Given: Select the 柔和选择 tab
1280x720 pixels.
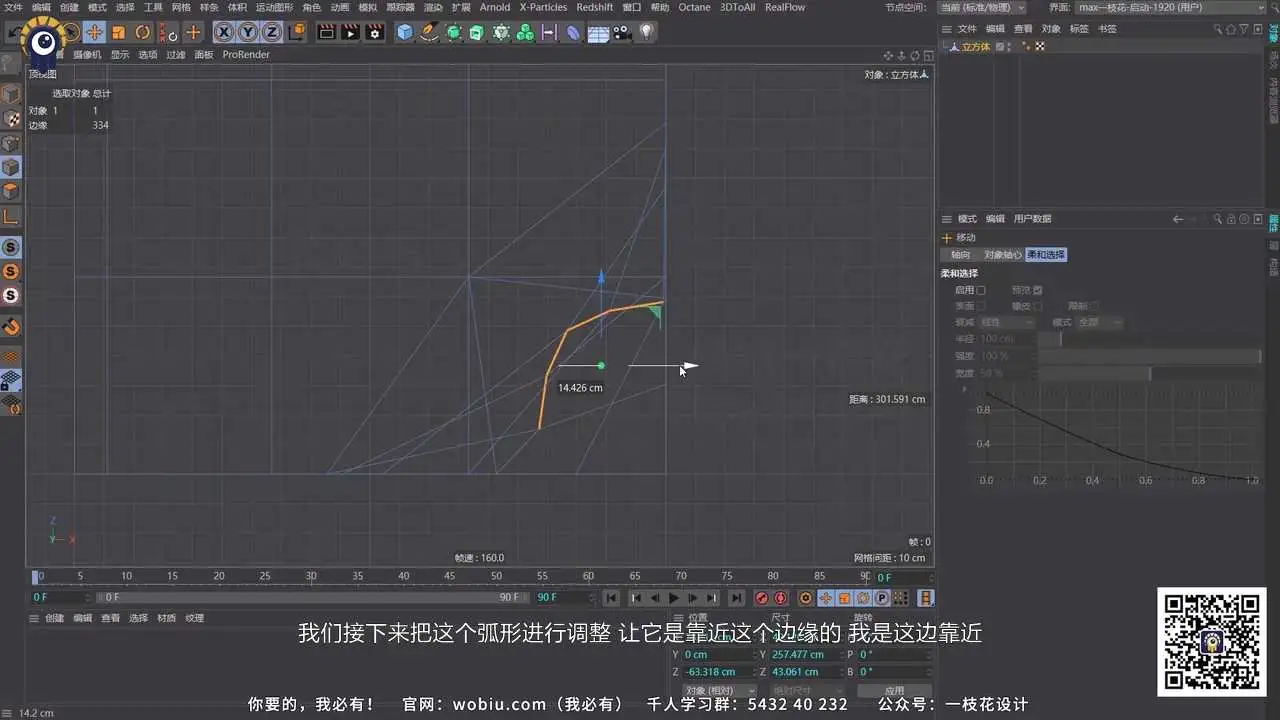Looking at the screenshot, I should [x=1046, y=255].
